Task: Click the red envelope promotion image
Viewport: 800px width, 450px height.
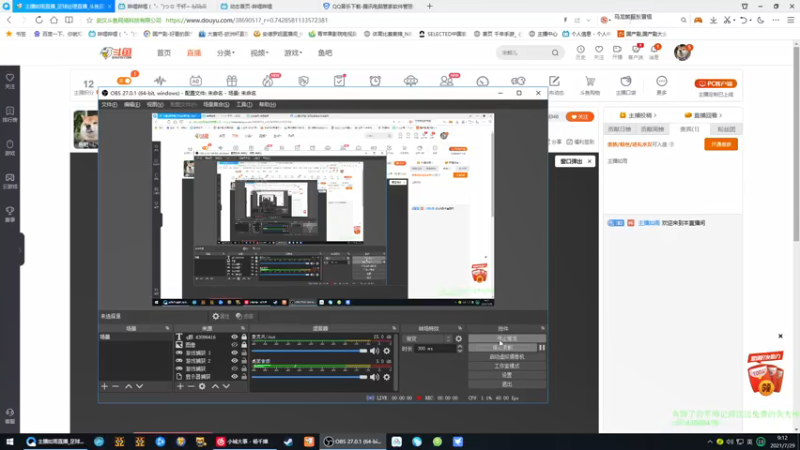Action: pos(765,373)
